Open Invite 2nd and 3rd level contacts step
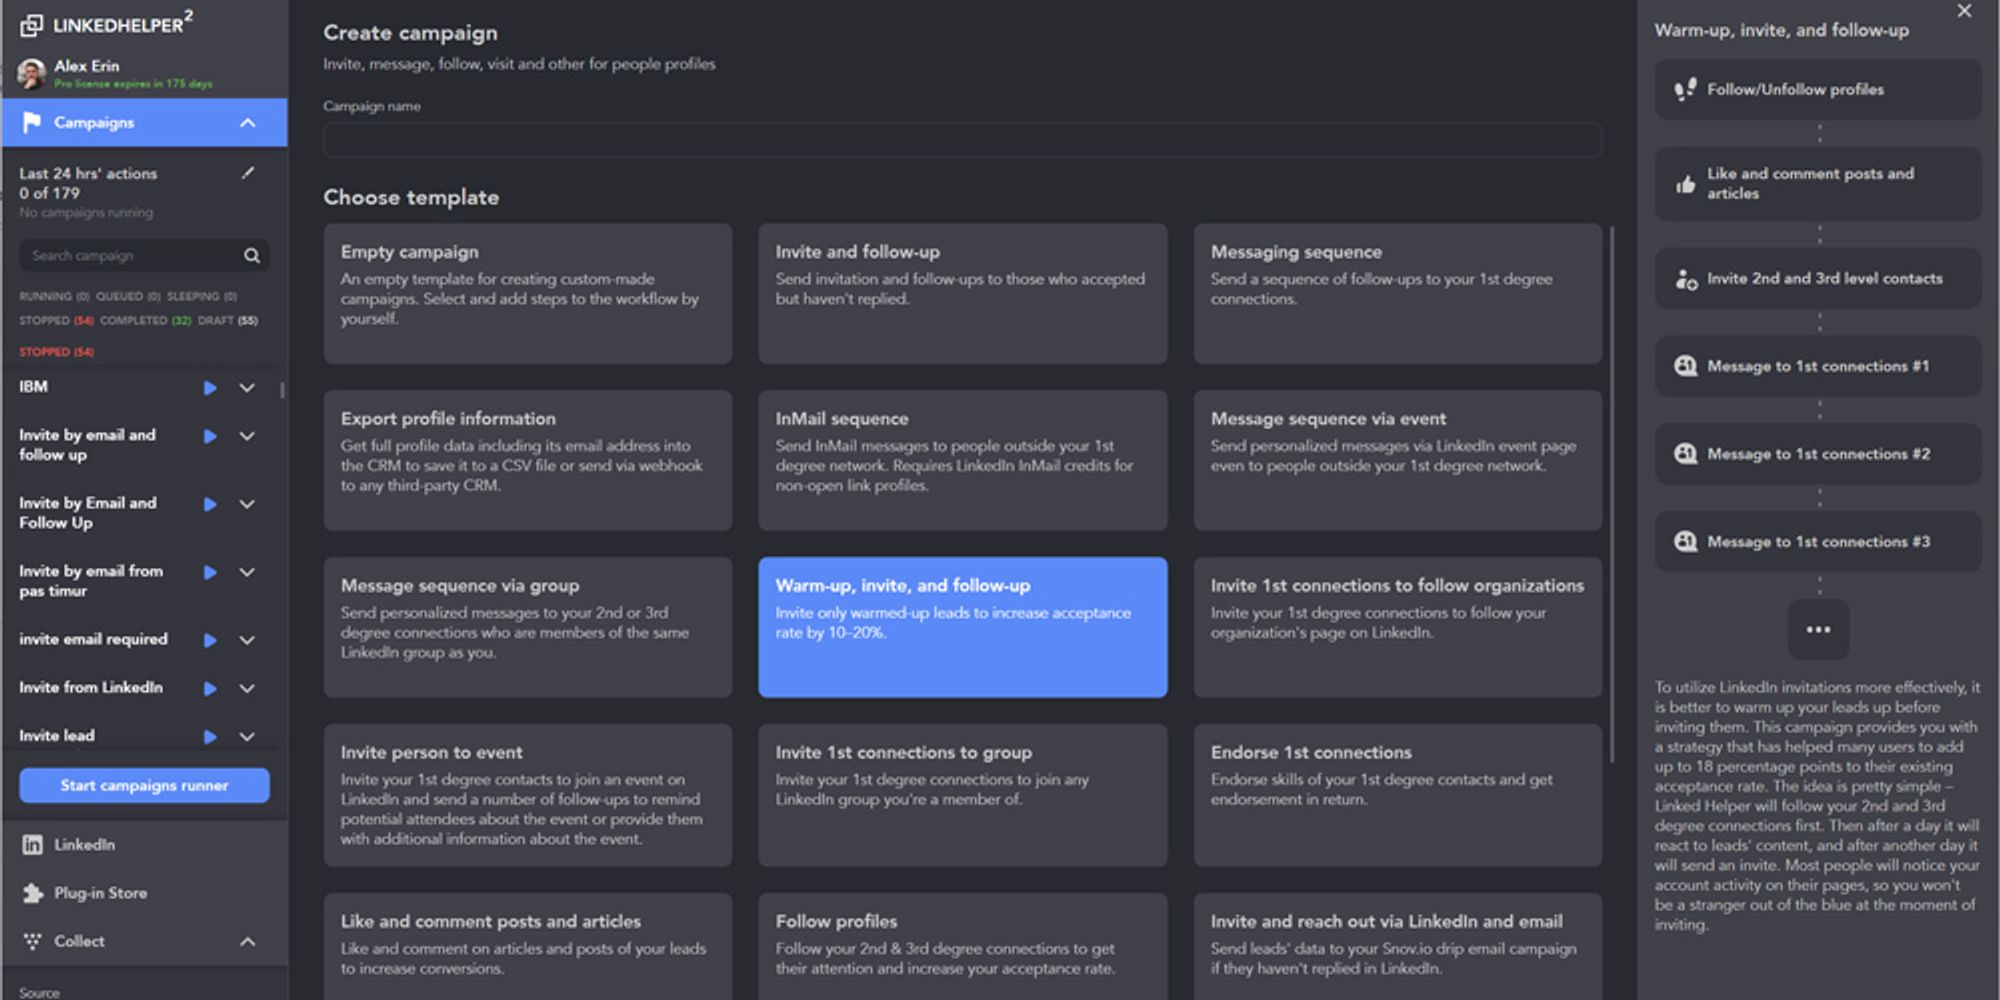This screenshot has width=2000, height=1000. point(1817,279)
